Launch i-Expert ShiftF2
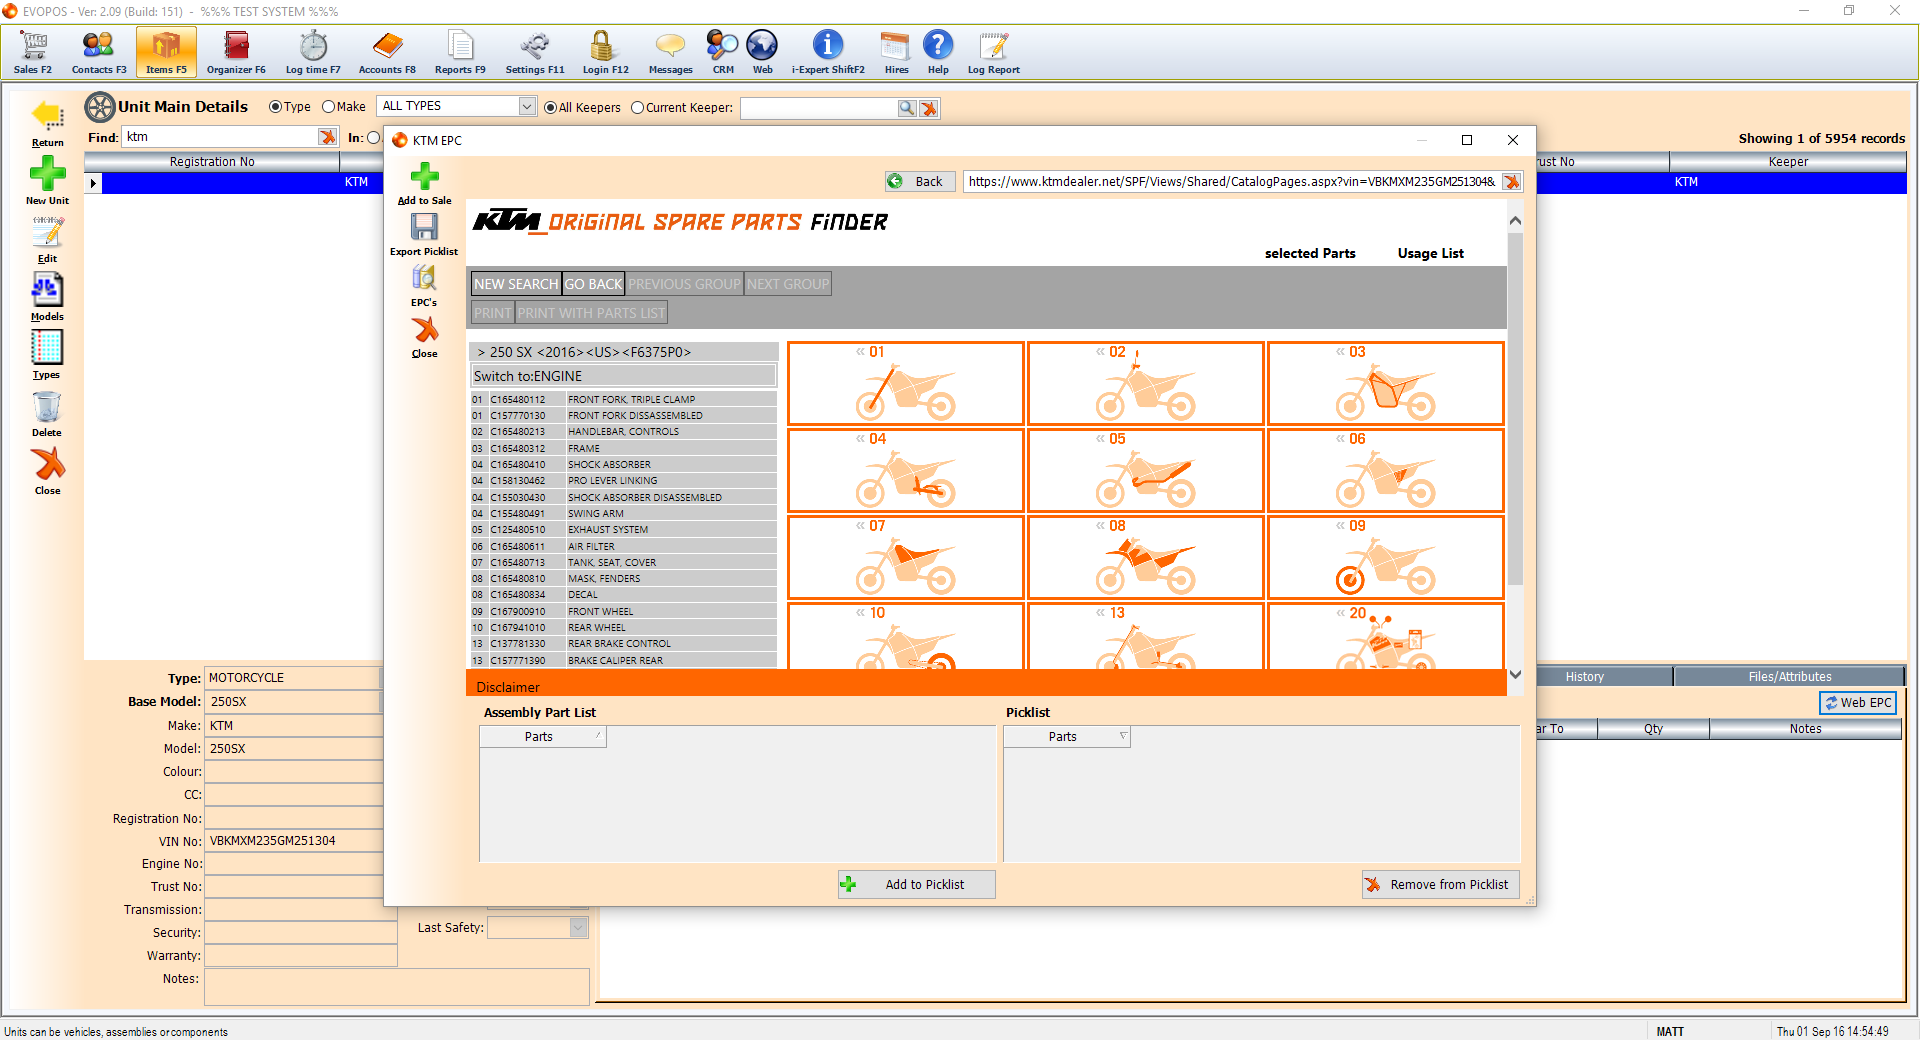 point(828,52)
